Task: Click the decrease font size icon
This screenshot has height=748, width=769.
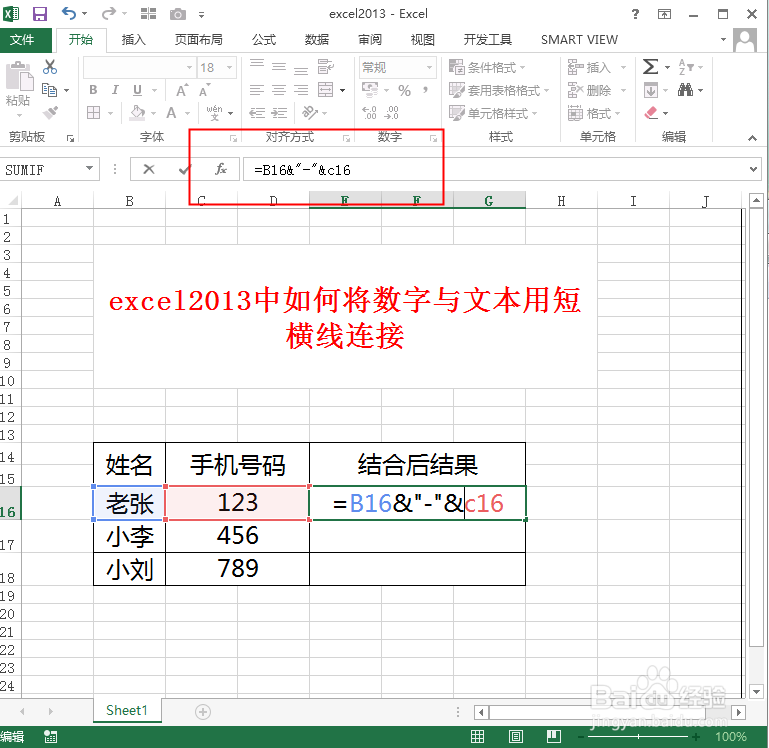Action: [x=205, y=90]
